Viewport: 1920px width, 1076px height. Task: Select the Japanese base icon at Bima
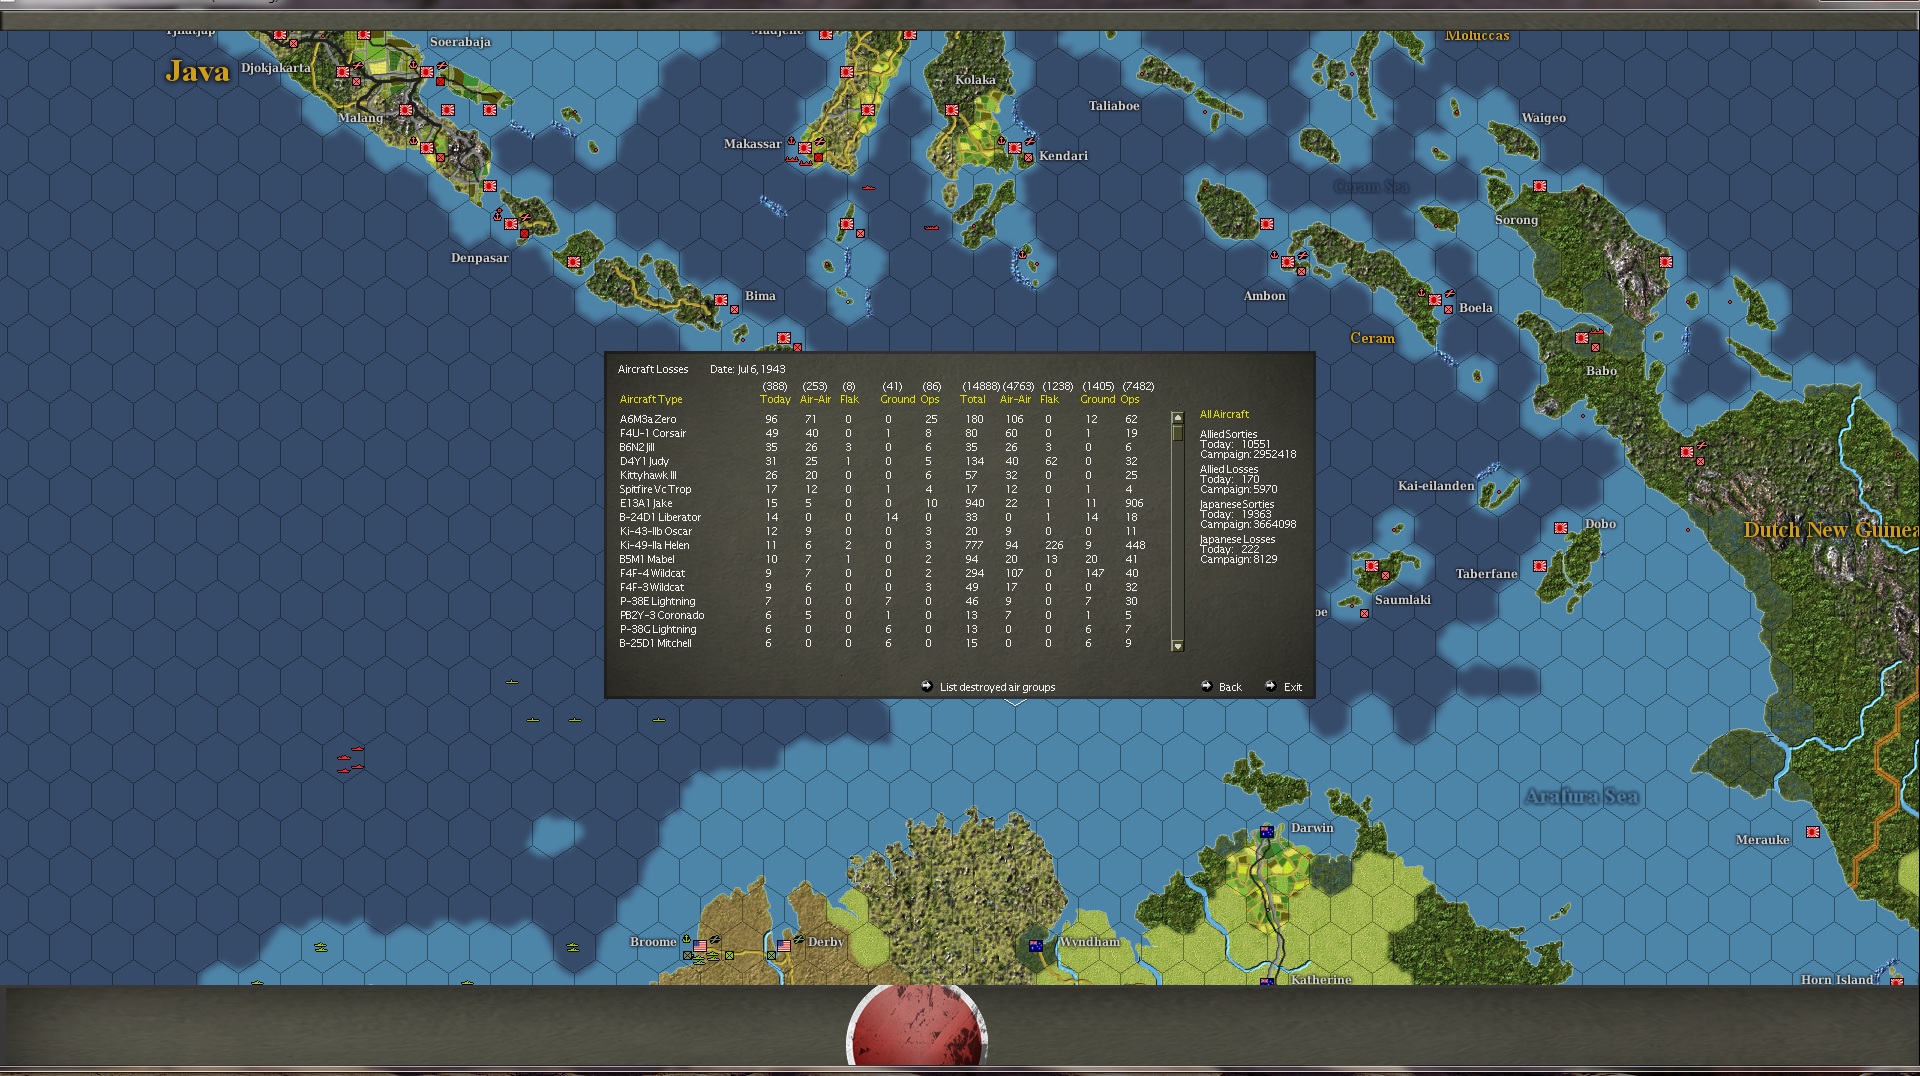tap(721, 300)
